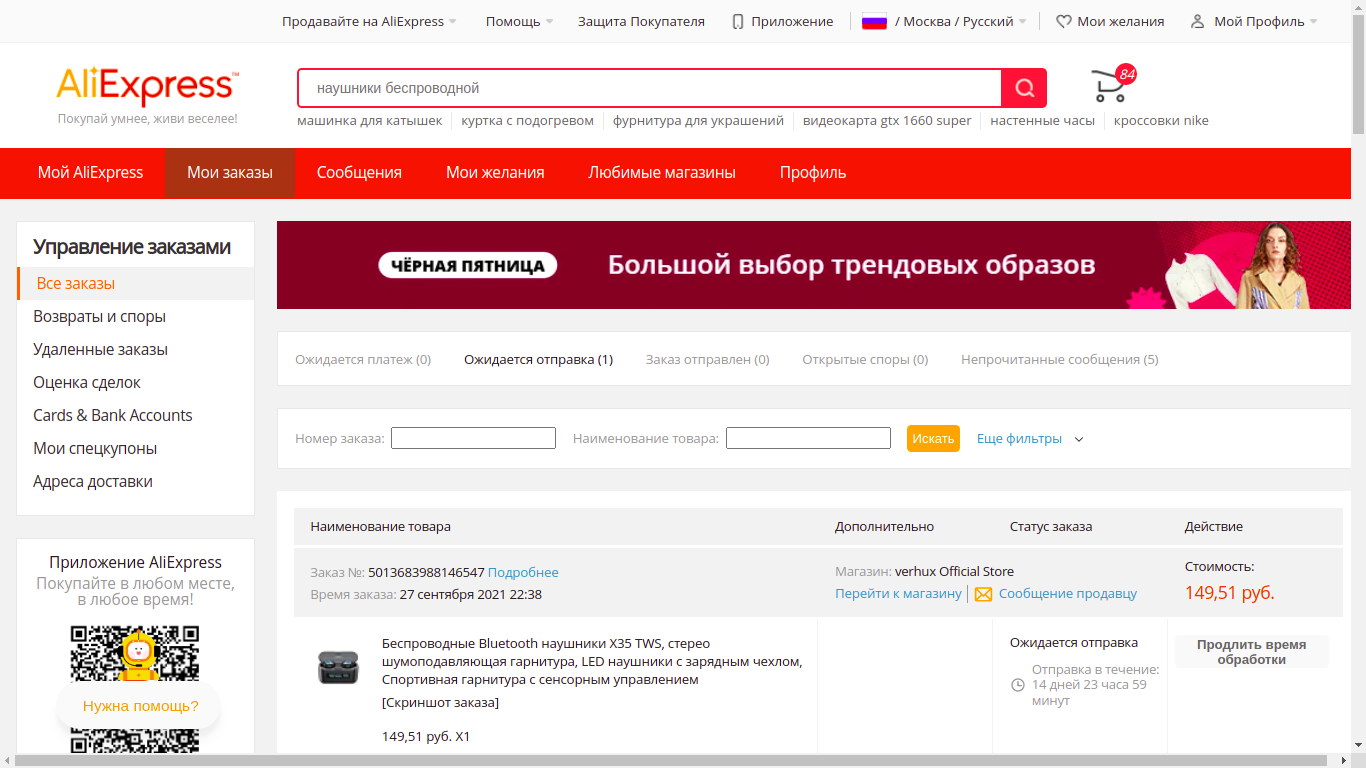The width and height of the screenshot is (1366, 768).
Task: Click the main search input box
Action: click(x=650, y=88)
